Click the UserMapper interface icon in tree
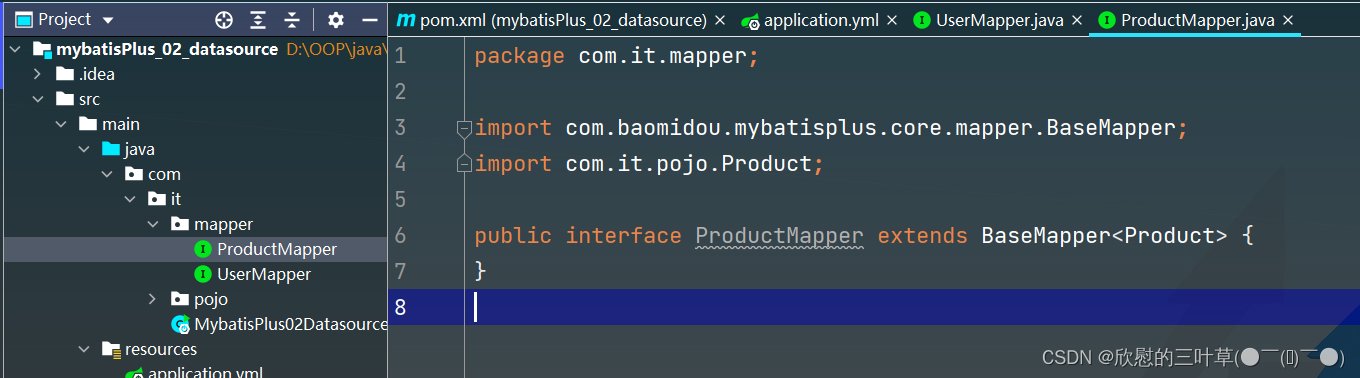Screen dimensions: 1360x378 (x=203, y=274)
